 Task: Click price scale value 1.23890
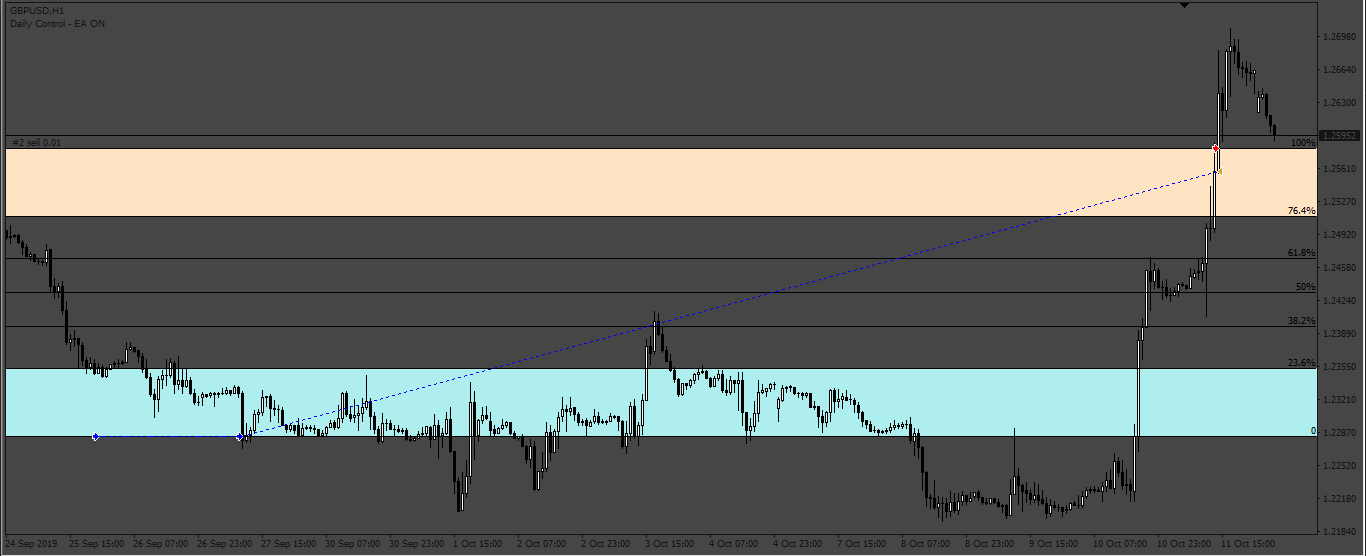click(x=1340, y=334)
